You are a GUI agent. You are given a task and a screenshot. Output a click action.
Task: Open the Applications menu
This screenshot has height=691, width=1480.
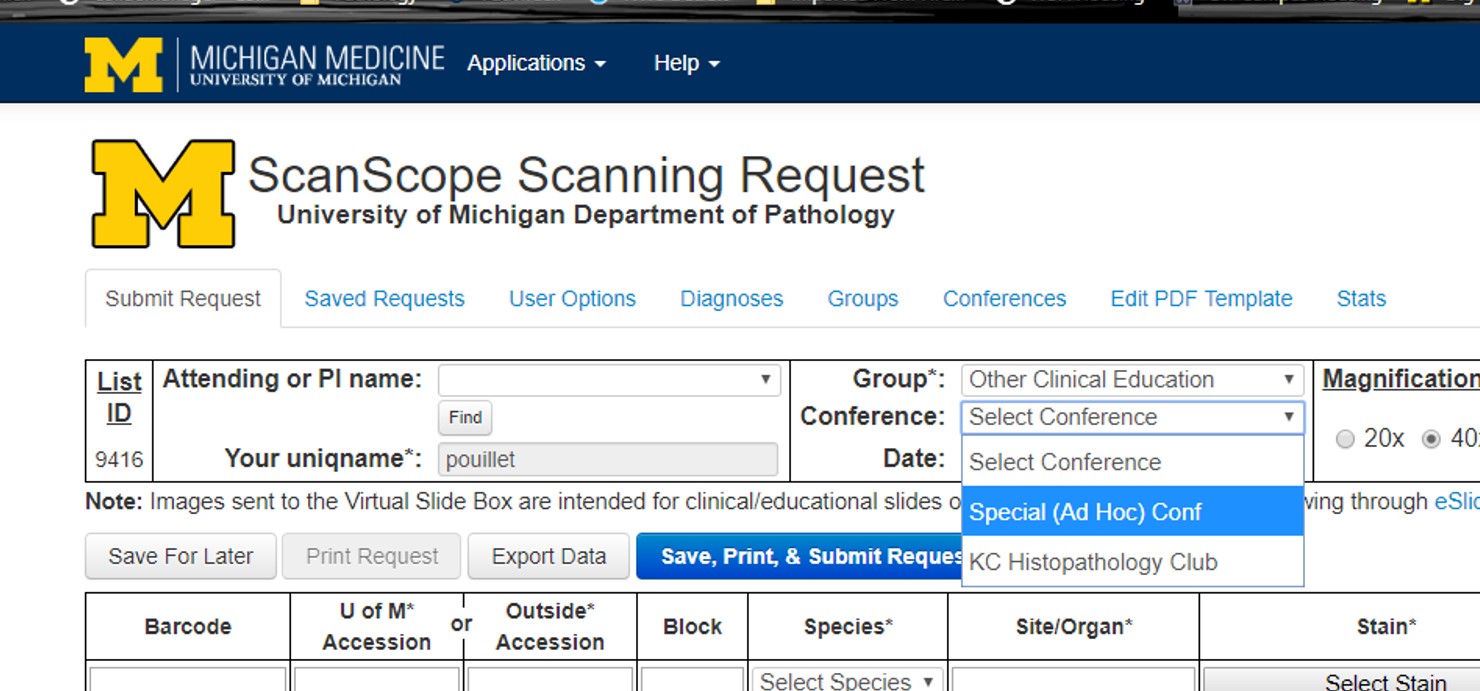pyautogui.click(x=536, y=63)
